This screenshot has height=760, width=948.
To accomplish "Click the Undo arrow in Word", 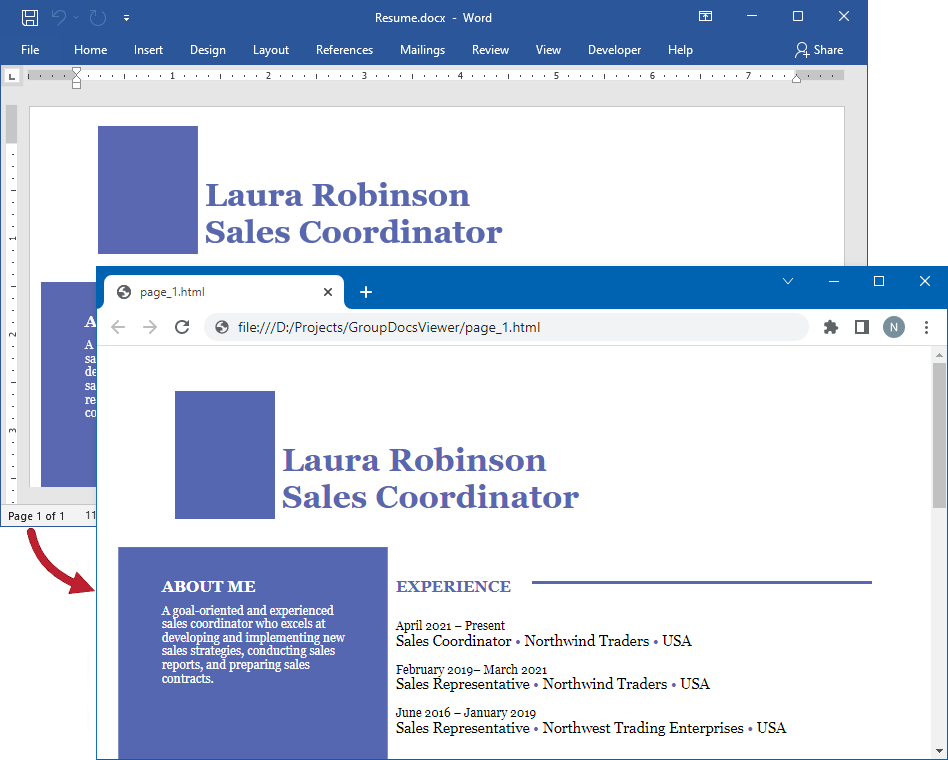I will 59,18.
